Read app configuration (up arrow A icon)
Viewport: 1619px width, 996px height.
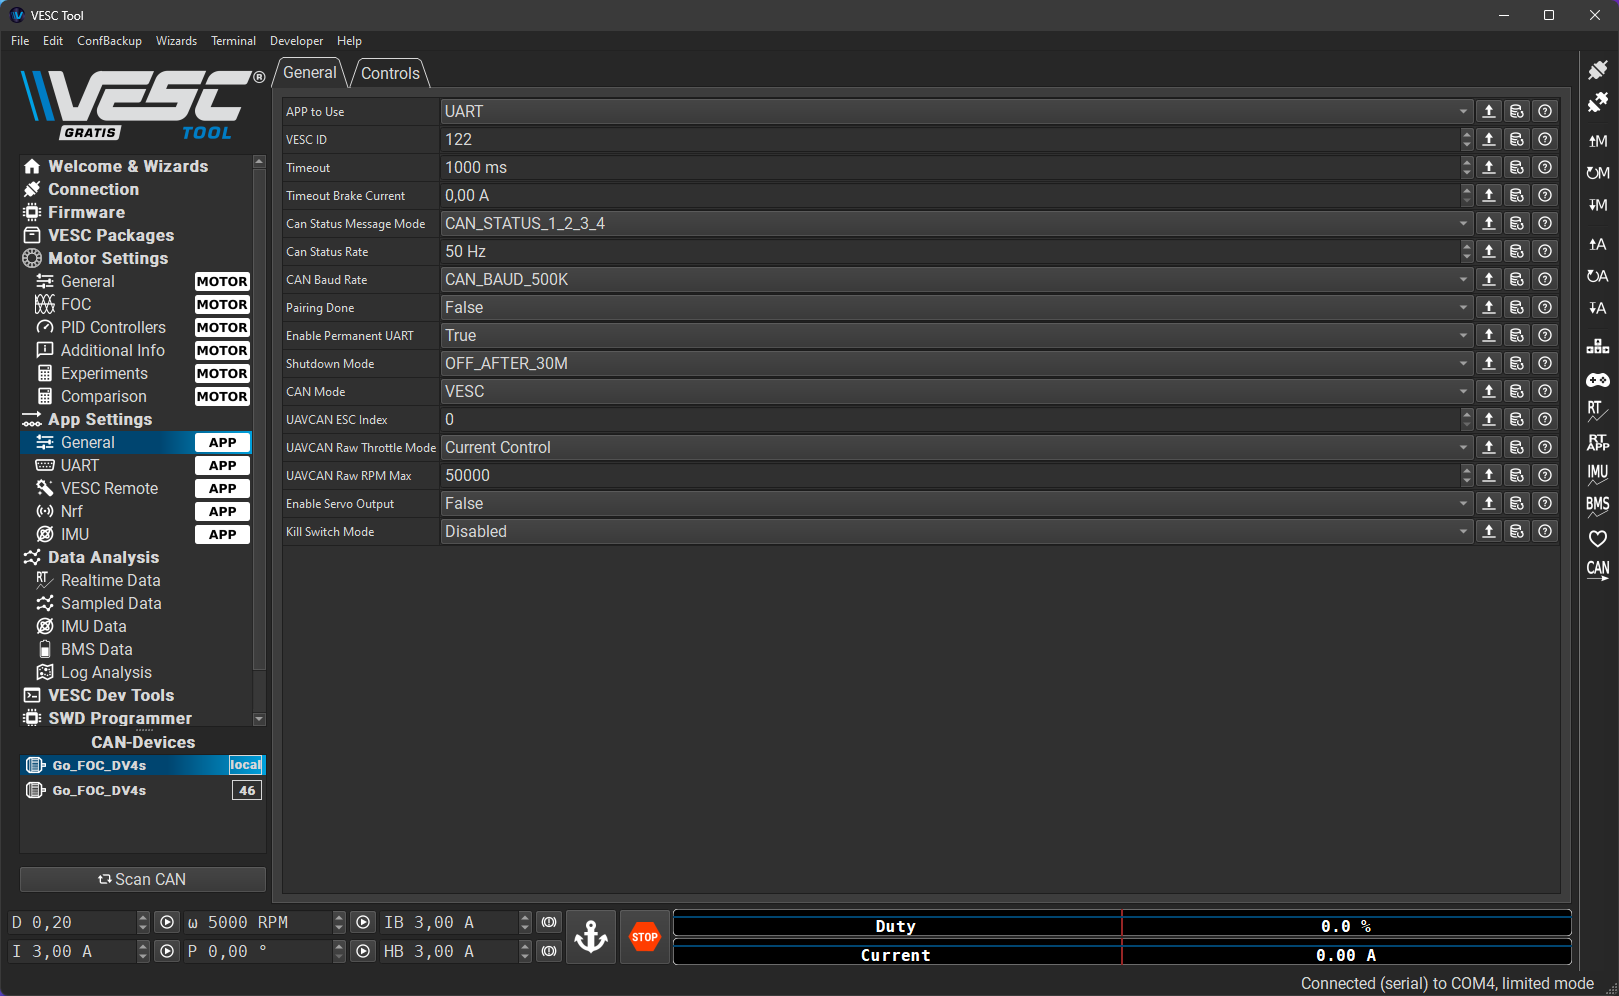(1597, 244)
